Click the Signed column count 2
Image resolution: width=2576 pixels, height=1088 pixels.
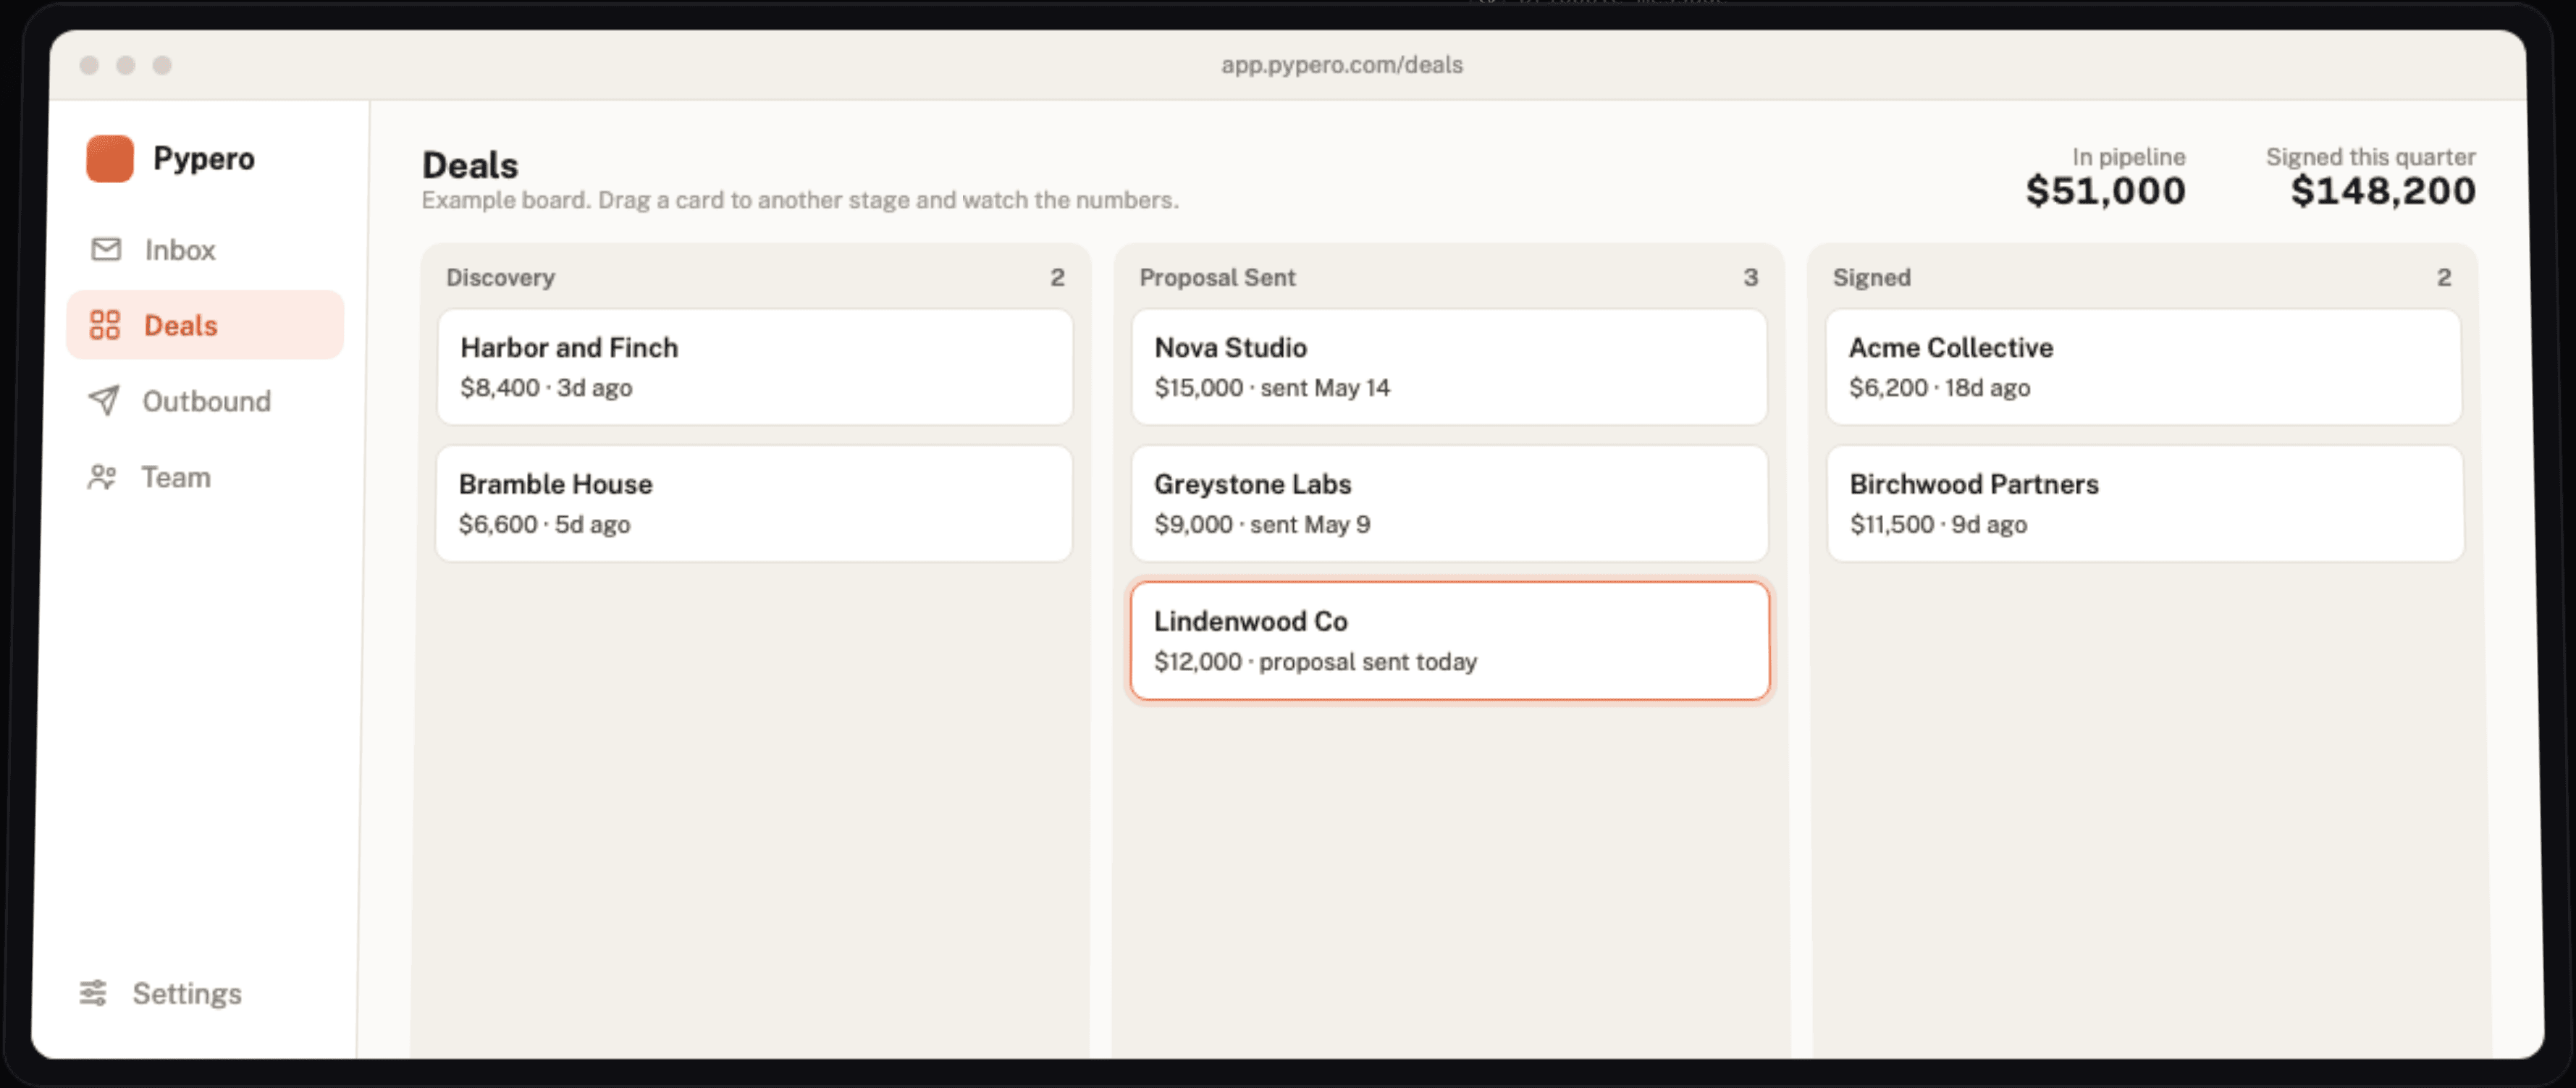coord(2444,277)
